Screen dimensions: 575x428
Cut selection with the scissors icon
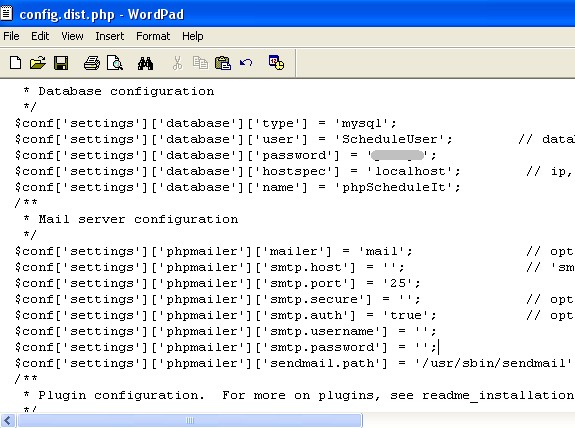click(177, 63)
